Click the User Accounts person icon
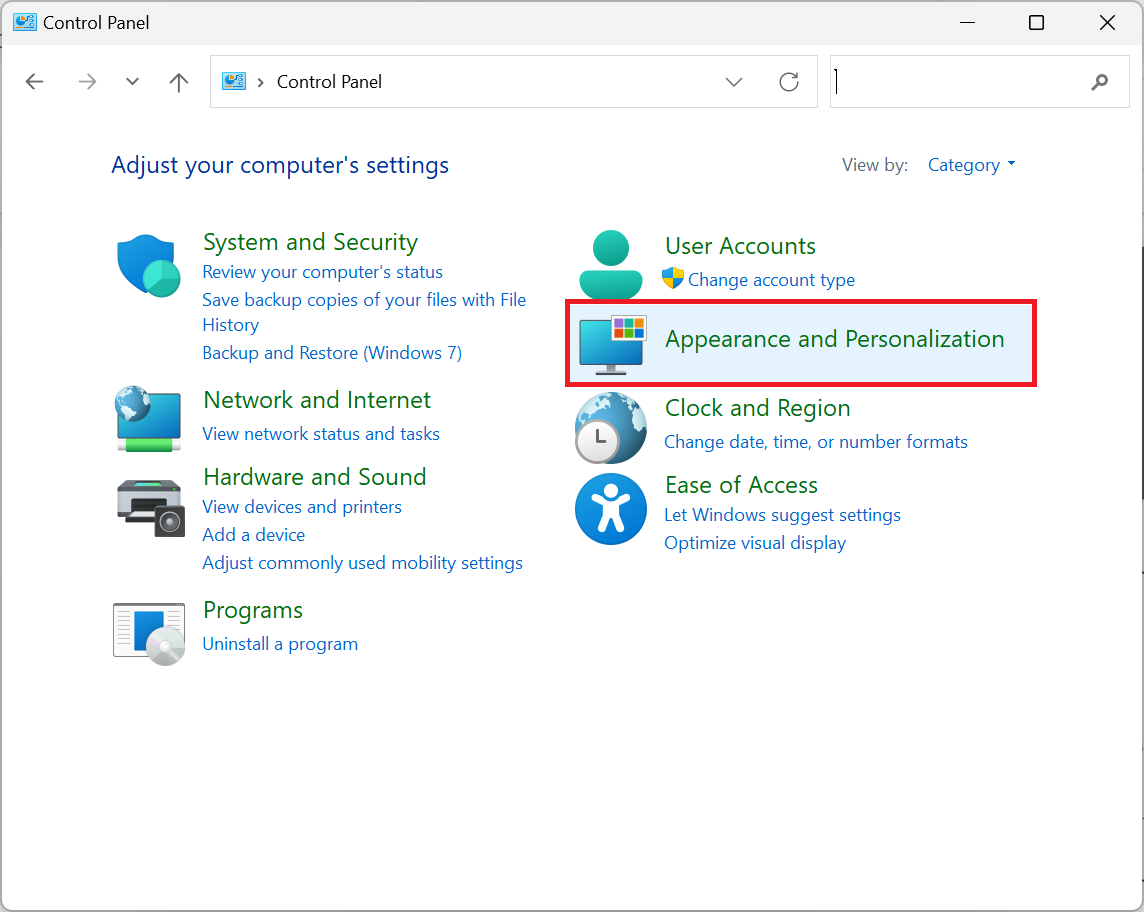The width and height of the screenshot is (1144, 912). coord(611,264)
